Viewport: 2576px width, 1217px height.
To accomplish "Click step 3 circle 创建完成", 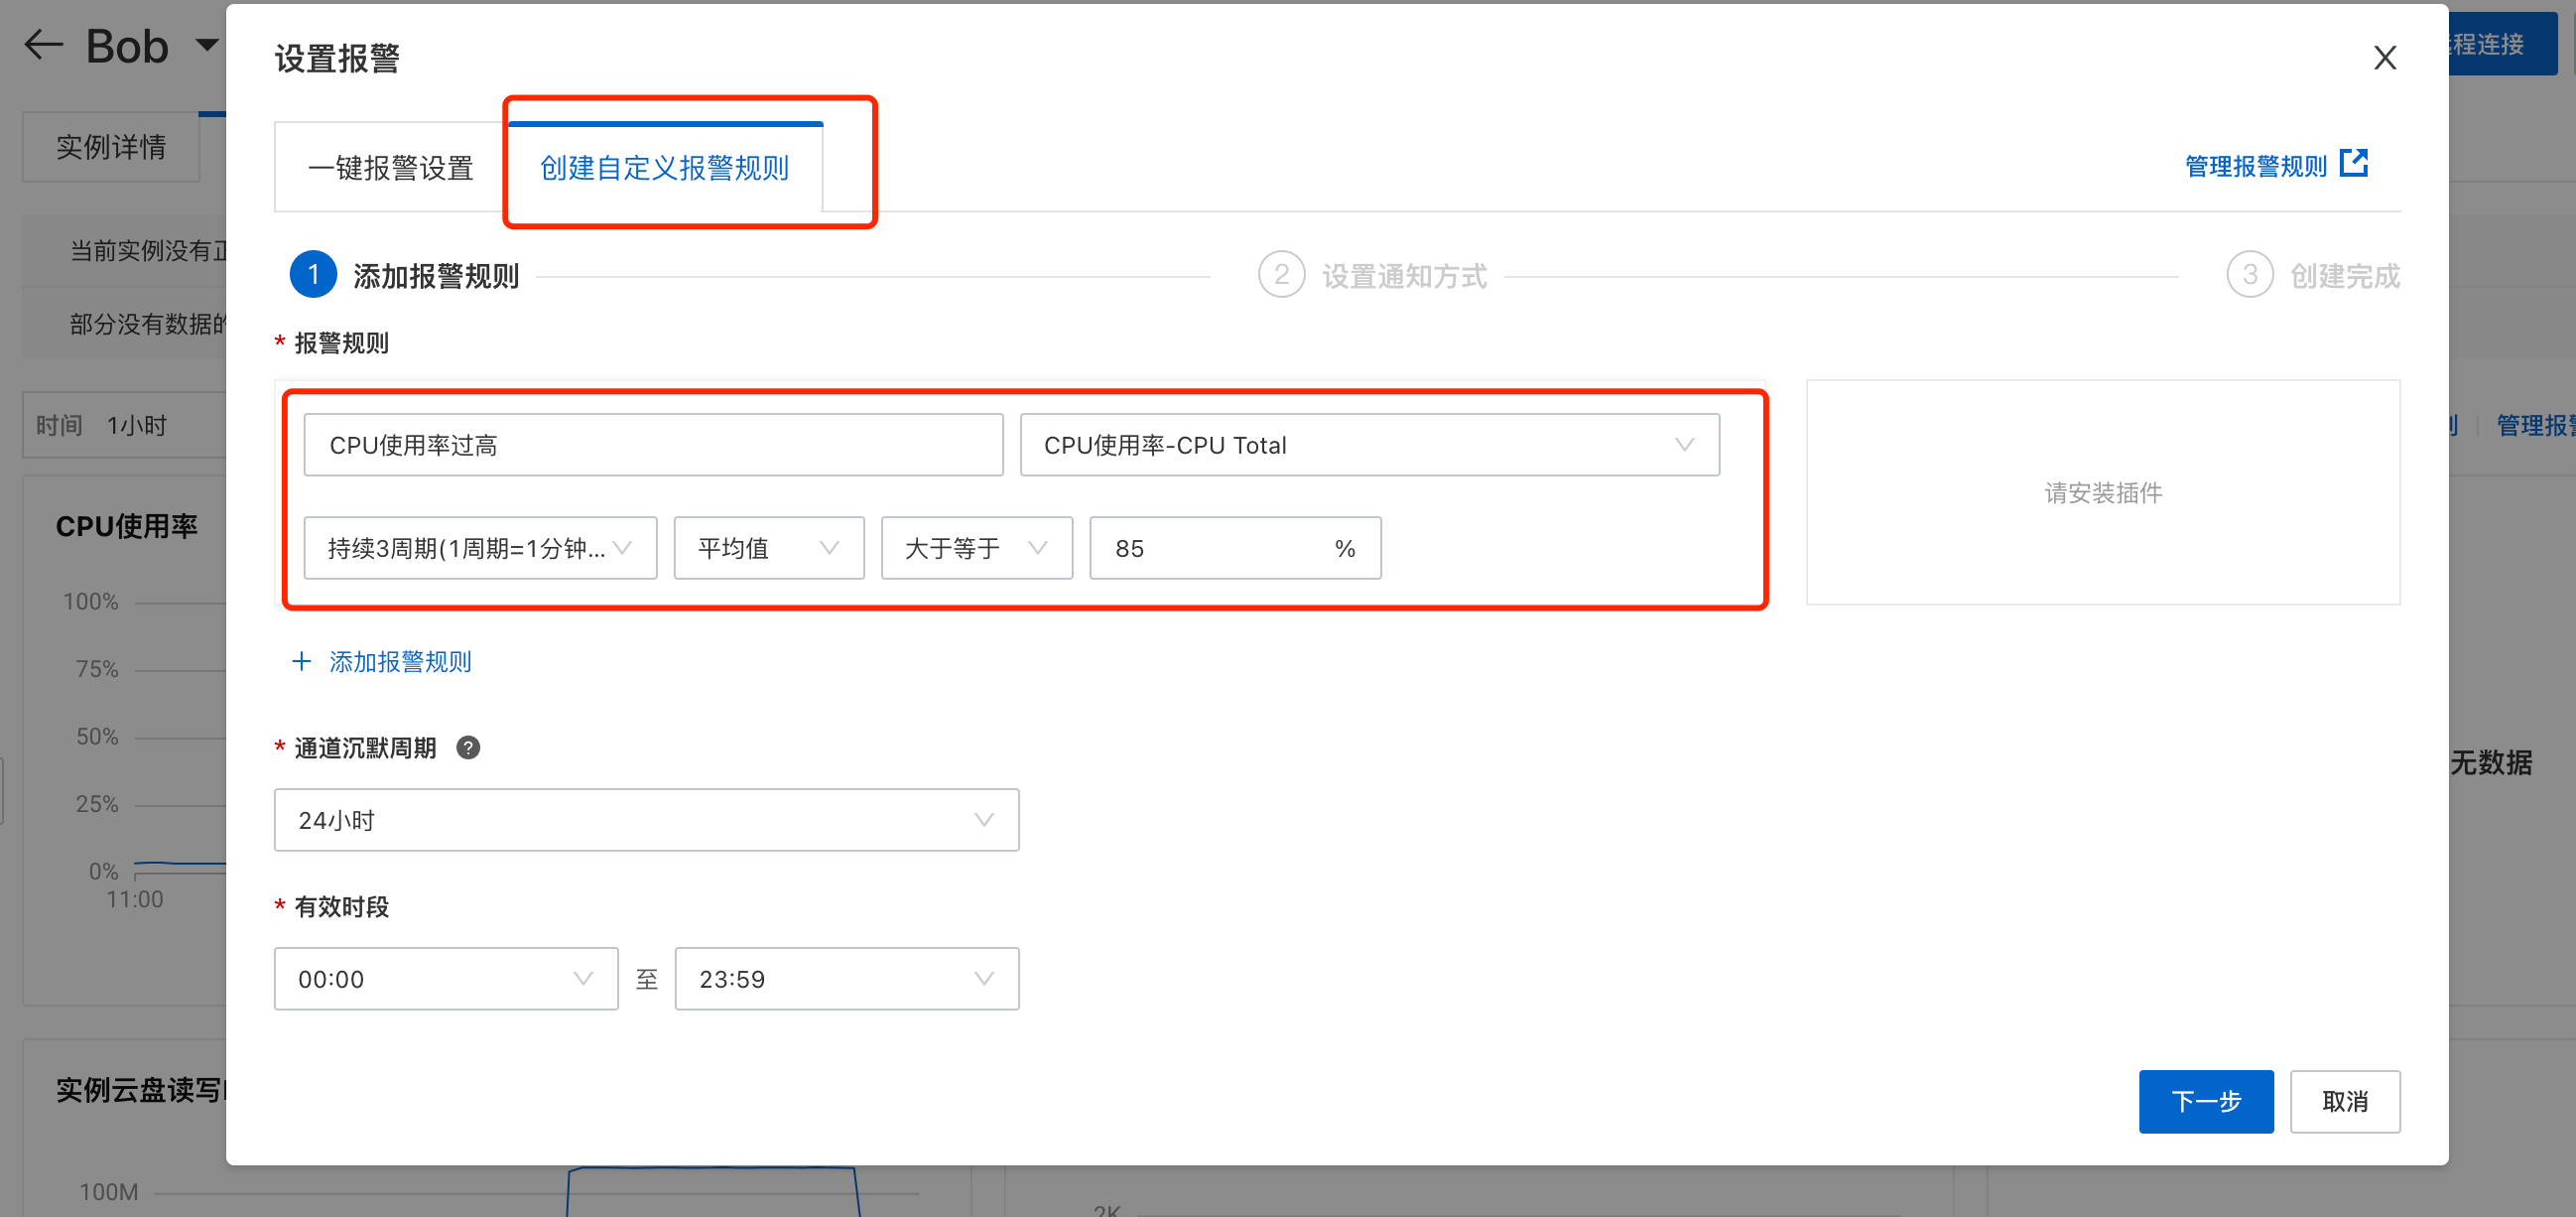I will (2249, 275).
